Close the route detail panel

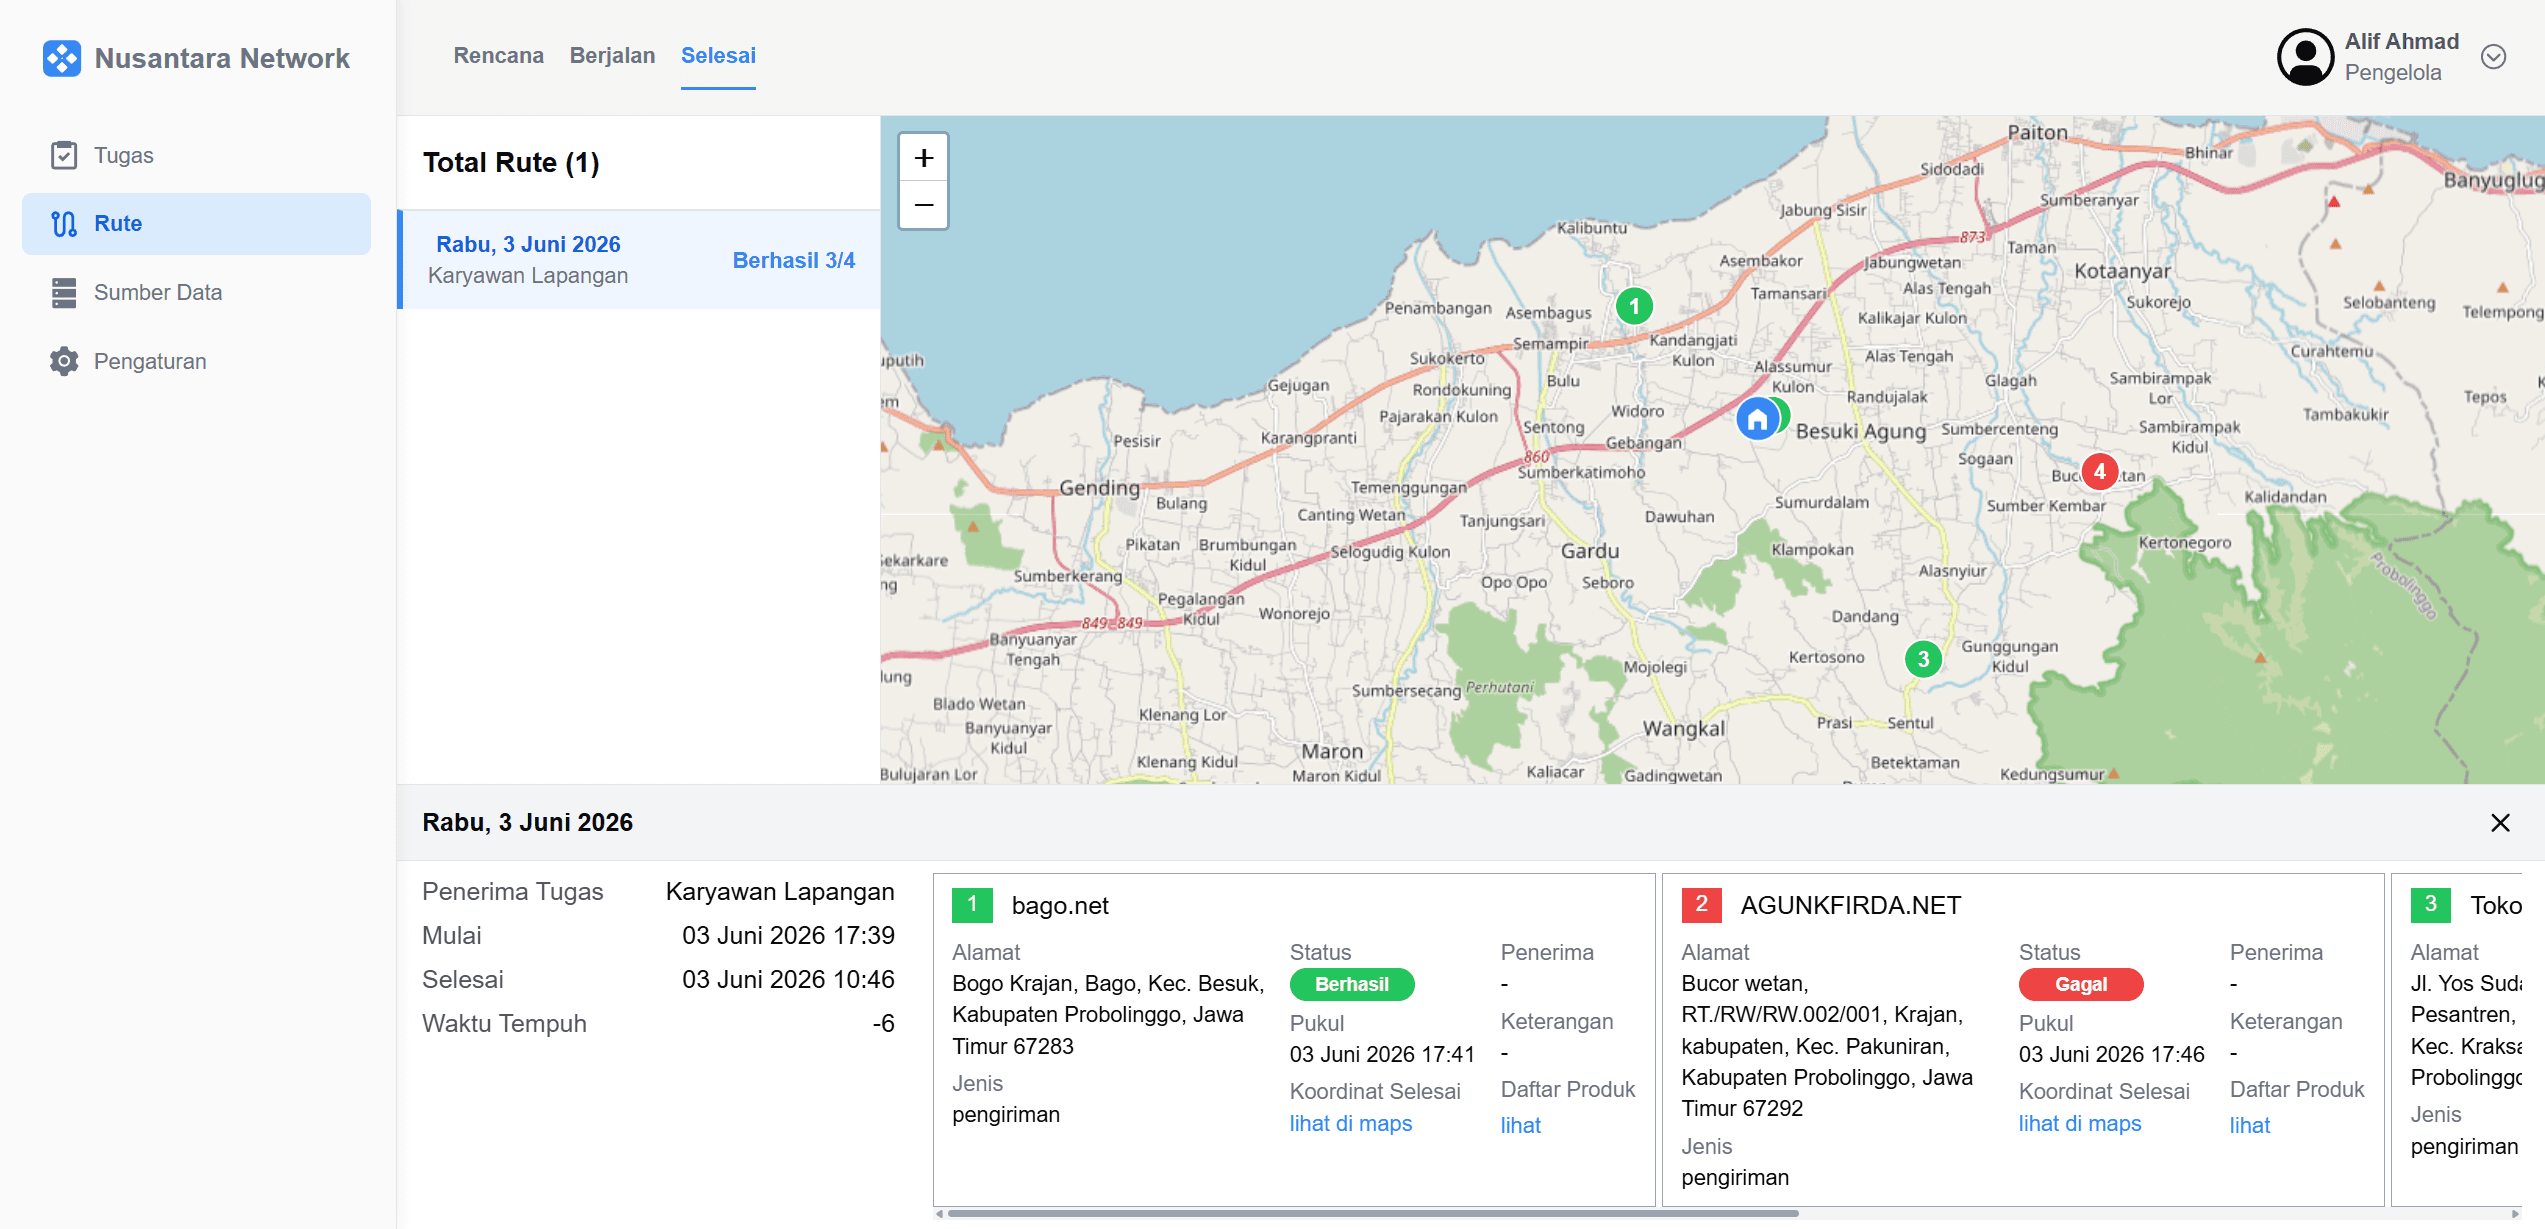(2500, 822)
